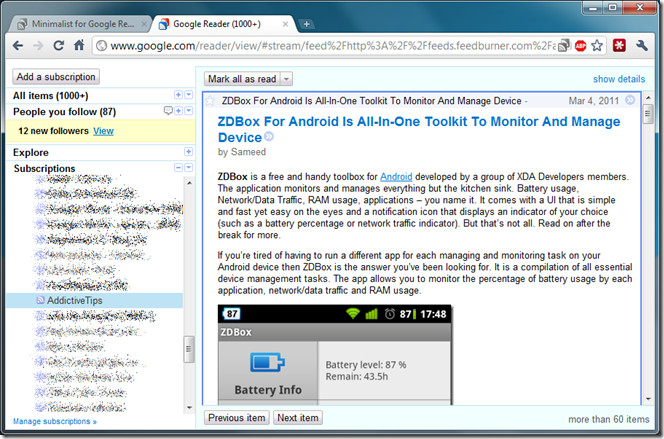The width and height of the screenshot is (664, 439).
Task: Go to the Previous item
Action: point(236,418)
